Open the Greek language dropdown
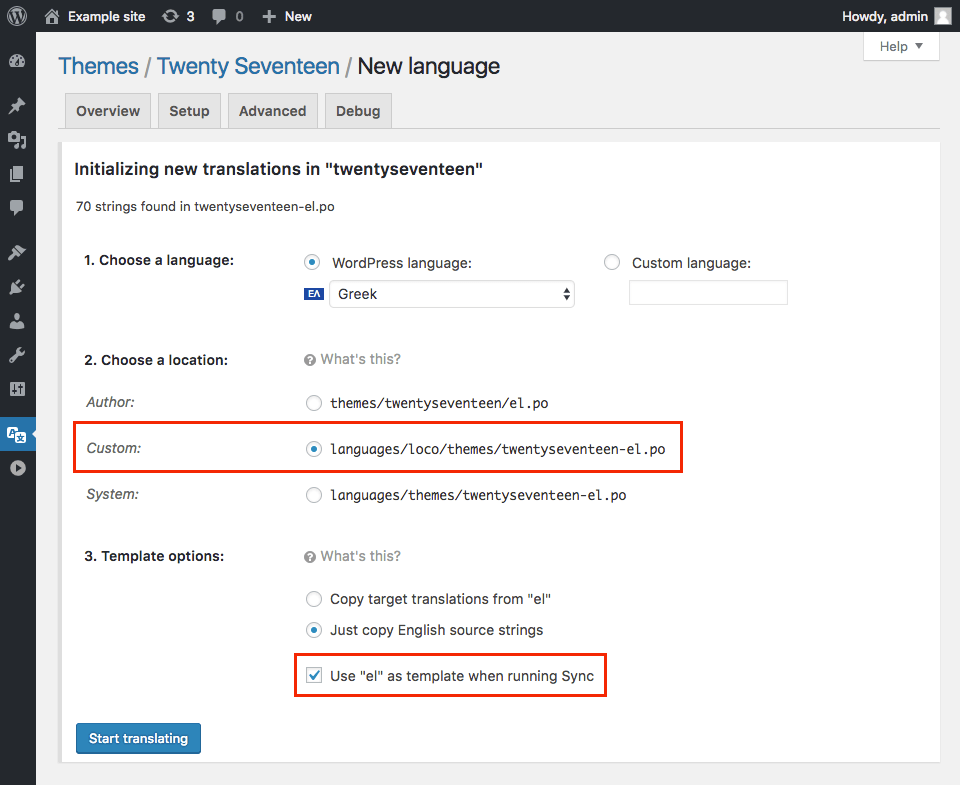 coord(452,294)
